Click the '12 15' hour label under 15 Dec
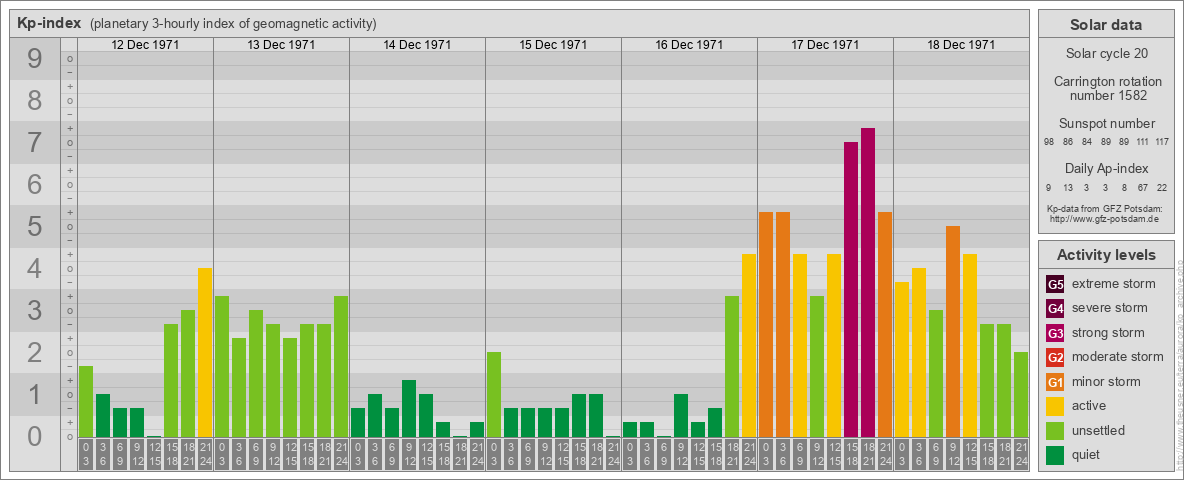Image resolution: width=1184 pixels, height=480 pixels. pyautogui.click(x=562, y=454)
